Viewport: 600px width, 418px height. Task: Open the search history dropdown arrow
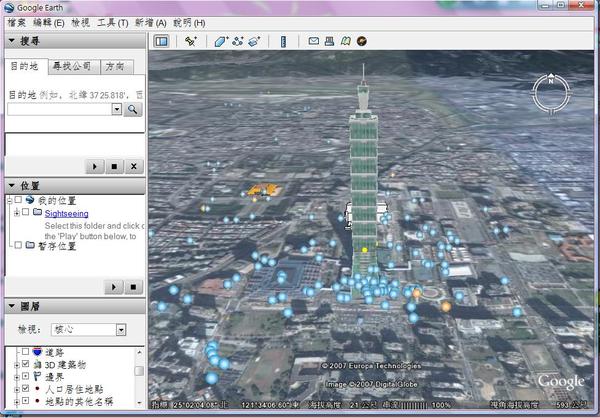[x=117, y=109]
